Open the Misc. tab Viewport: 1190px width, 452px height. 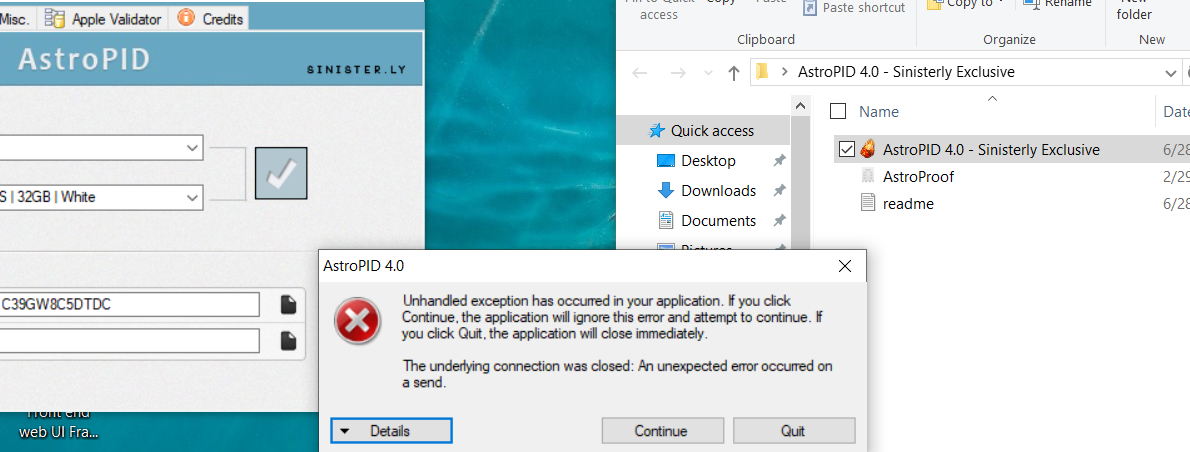click(17, 19)
